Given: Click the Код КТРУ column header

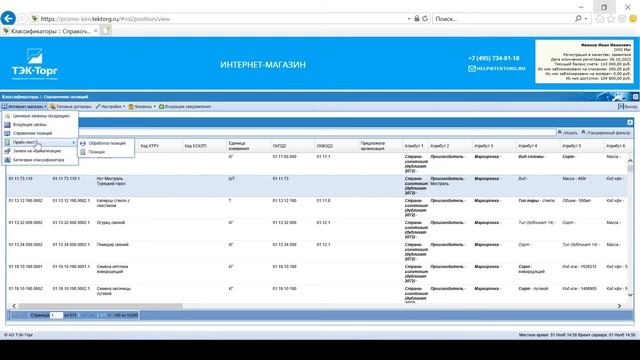Looking at the screenshot, I should point(160,146).
